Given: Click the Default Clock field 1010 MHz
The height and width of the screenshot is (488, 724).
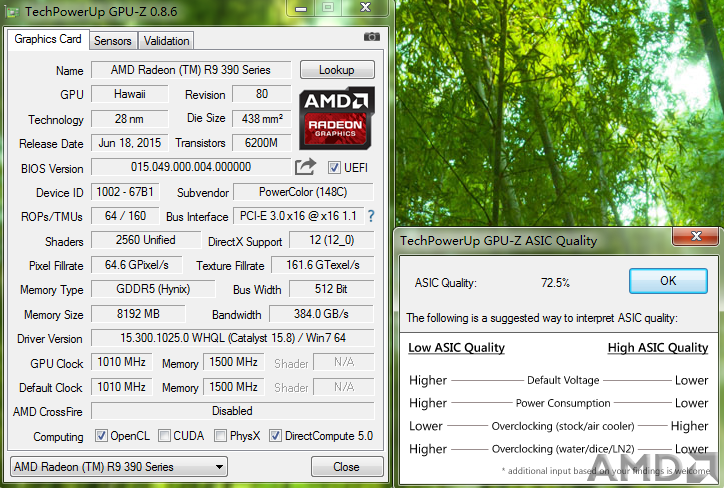Looking at the screenshot, I should tap(121, 386).
